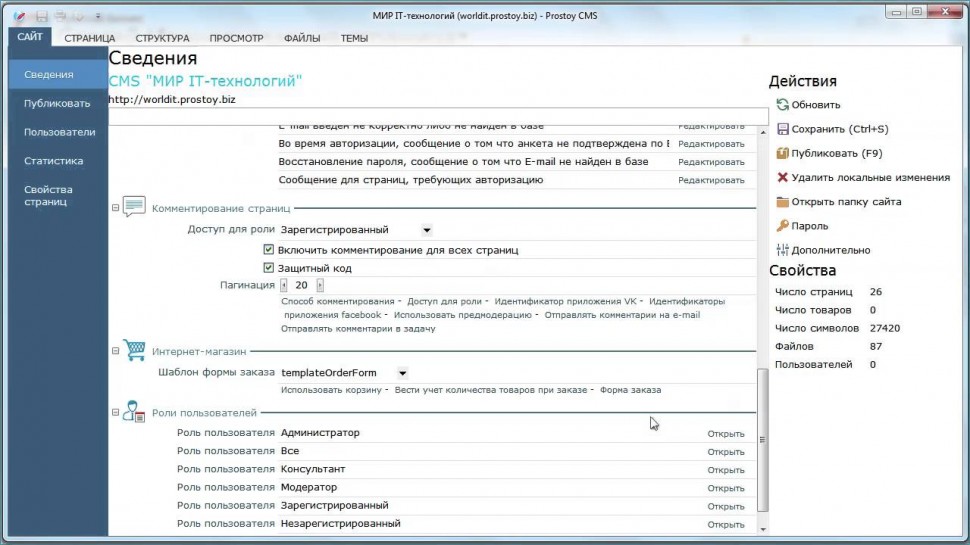Open site folder via folder icon
Viewport: 970px width, 545px height.
pyautogui.click(x=783, y=202)
